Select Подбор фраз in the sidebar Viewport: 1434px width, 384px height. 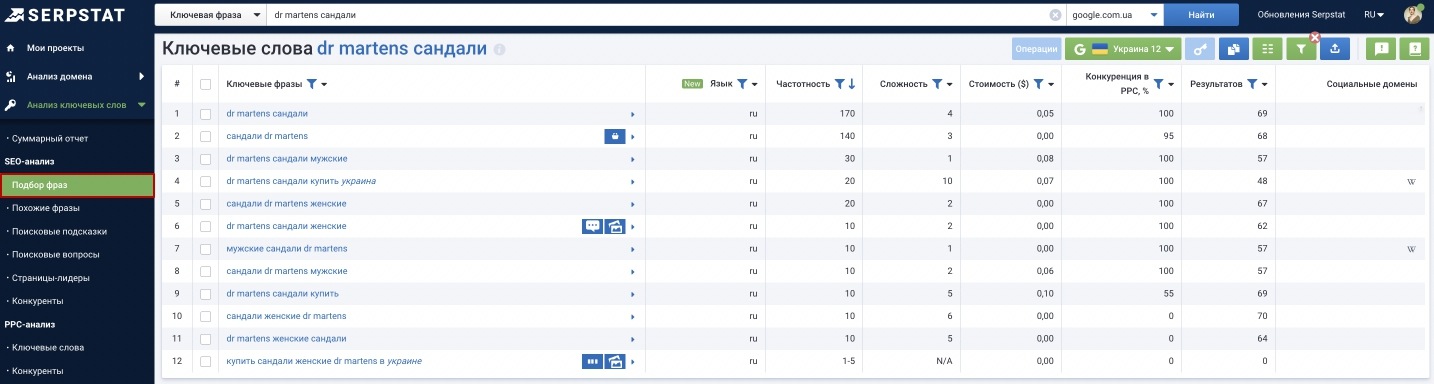pyautogui.click(x=77, y=185)
